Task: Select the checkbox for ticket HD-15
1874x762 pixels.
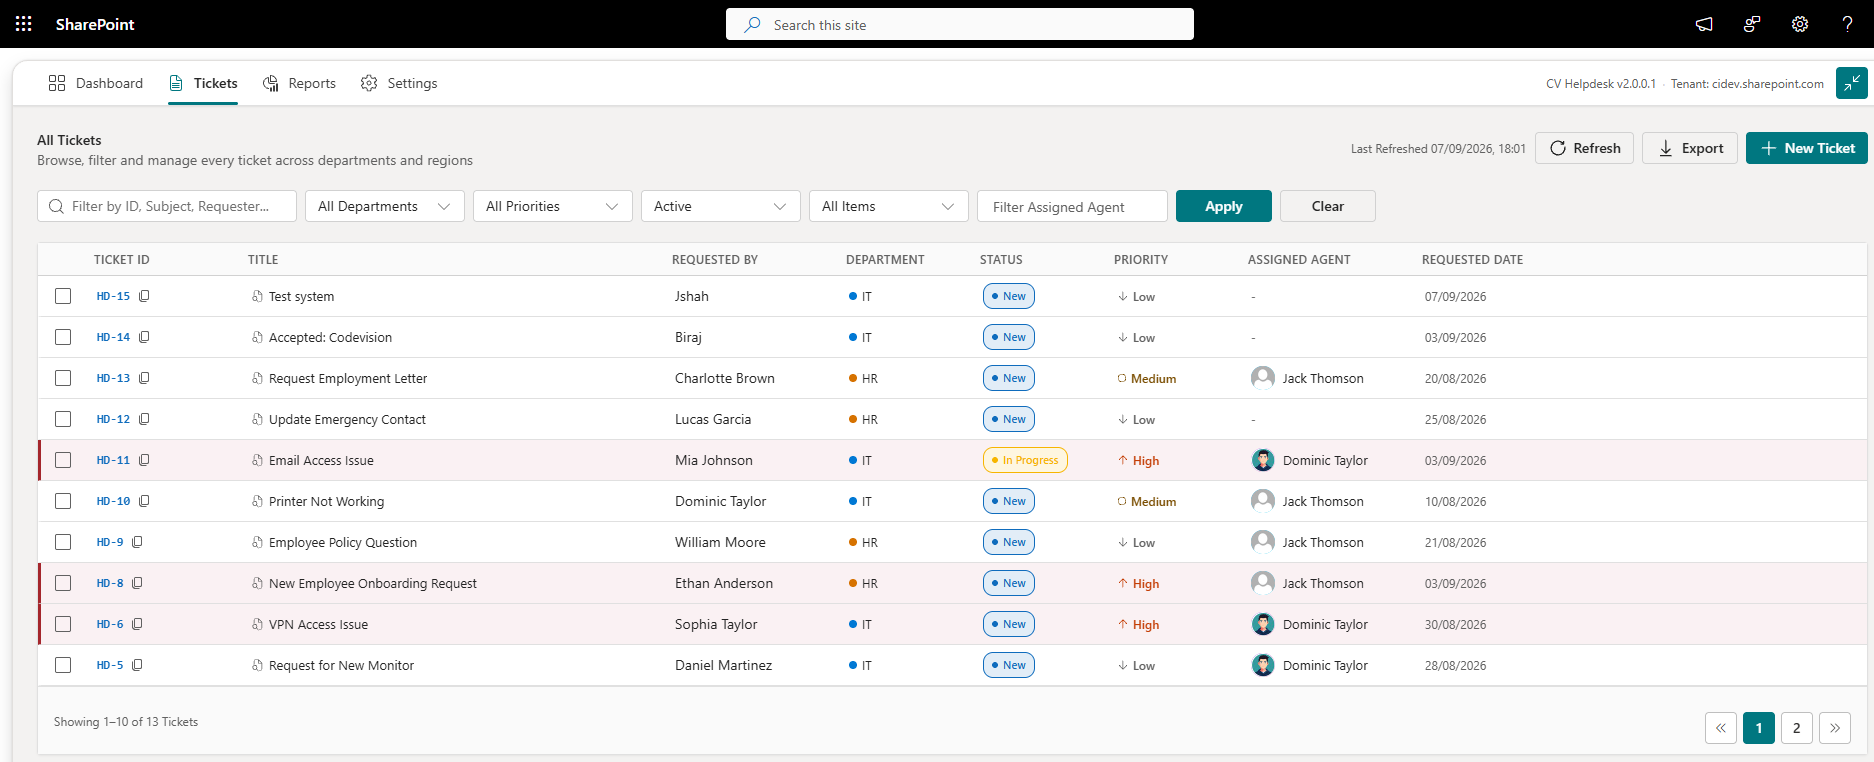Action: point(63,296)
